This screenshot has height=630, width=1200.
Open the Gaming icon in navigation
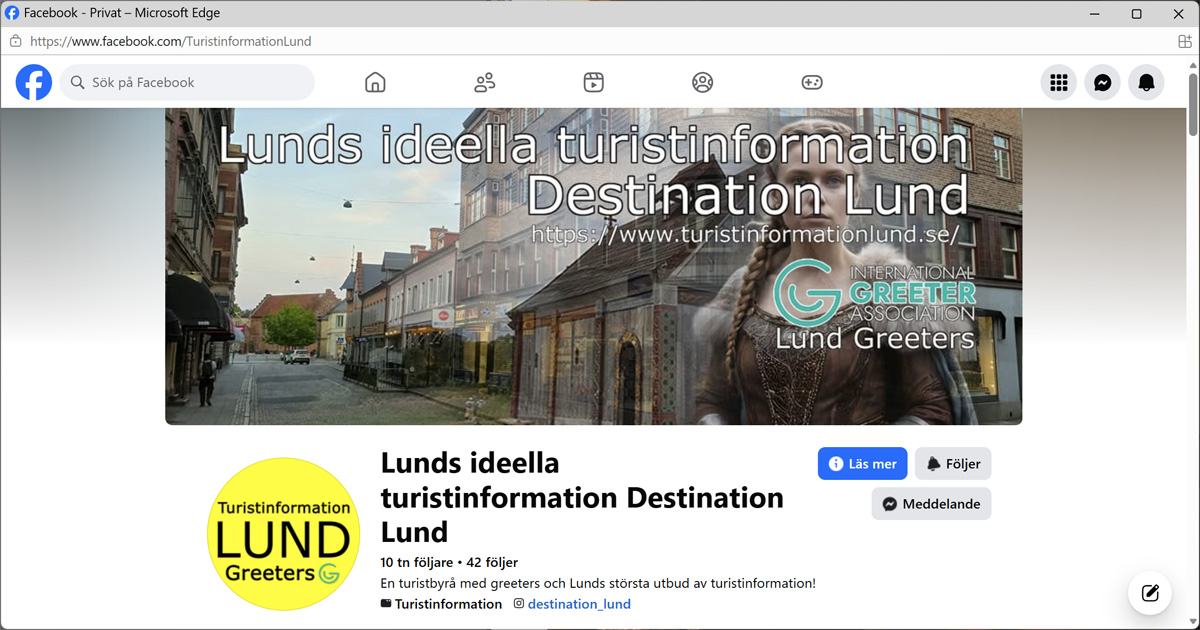[x=812, y=82]
